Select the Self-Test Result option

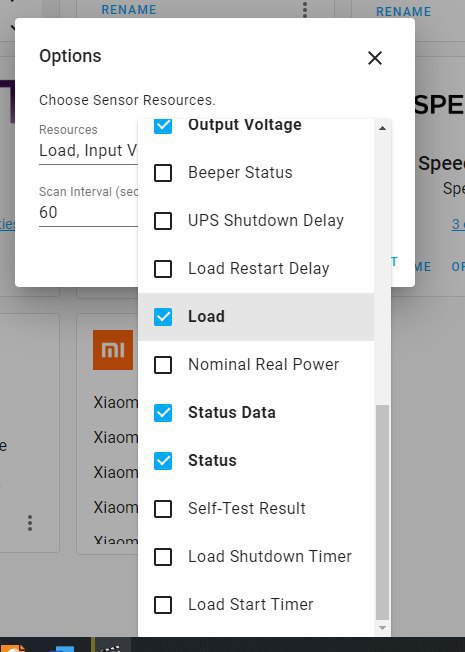coord(163,509)
